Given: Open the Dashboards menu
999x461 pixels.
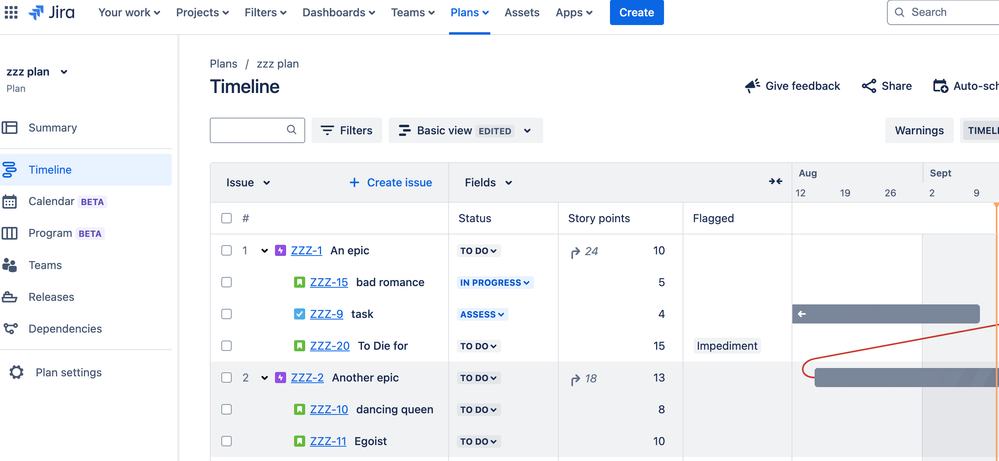Looking at the screenshot, I should tap(338, 13).
